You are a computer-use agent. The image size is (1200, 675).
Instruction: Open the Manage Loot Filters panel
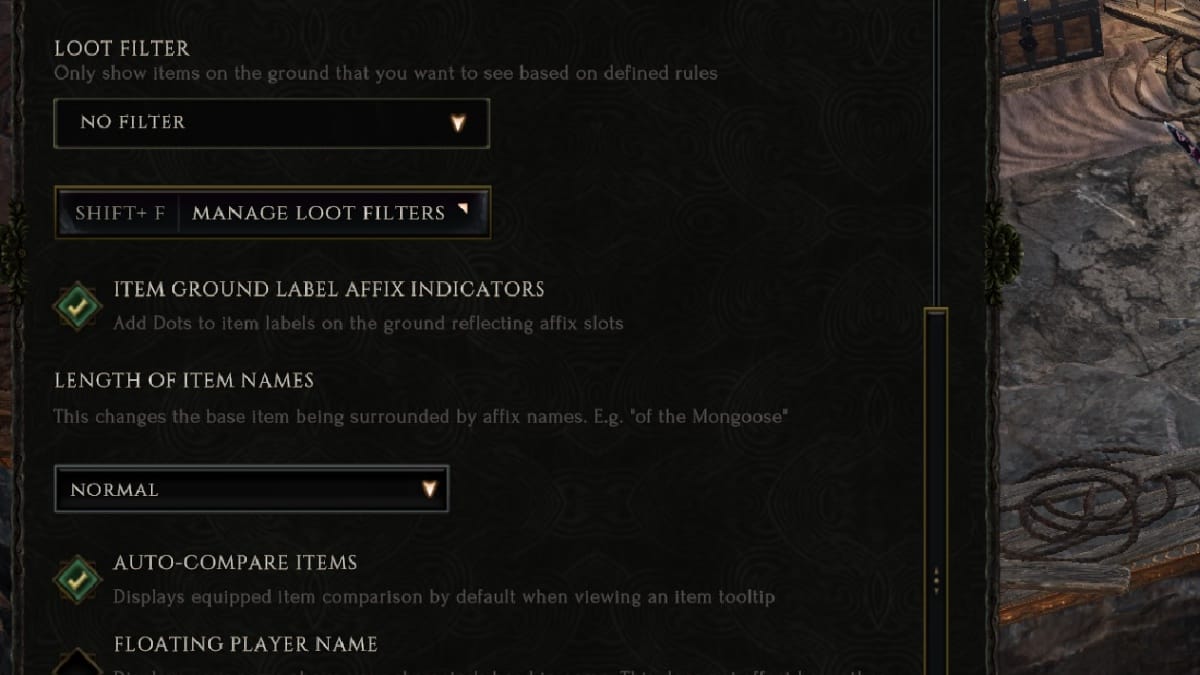pyautogui.click(x=318, y=213)
